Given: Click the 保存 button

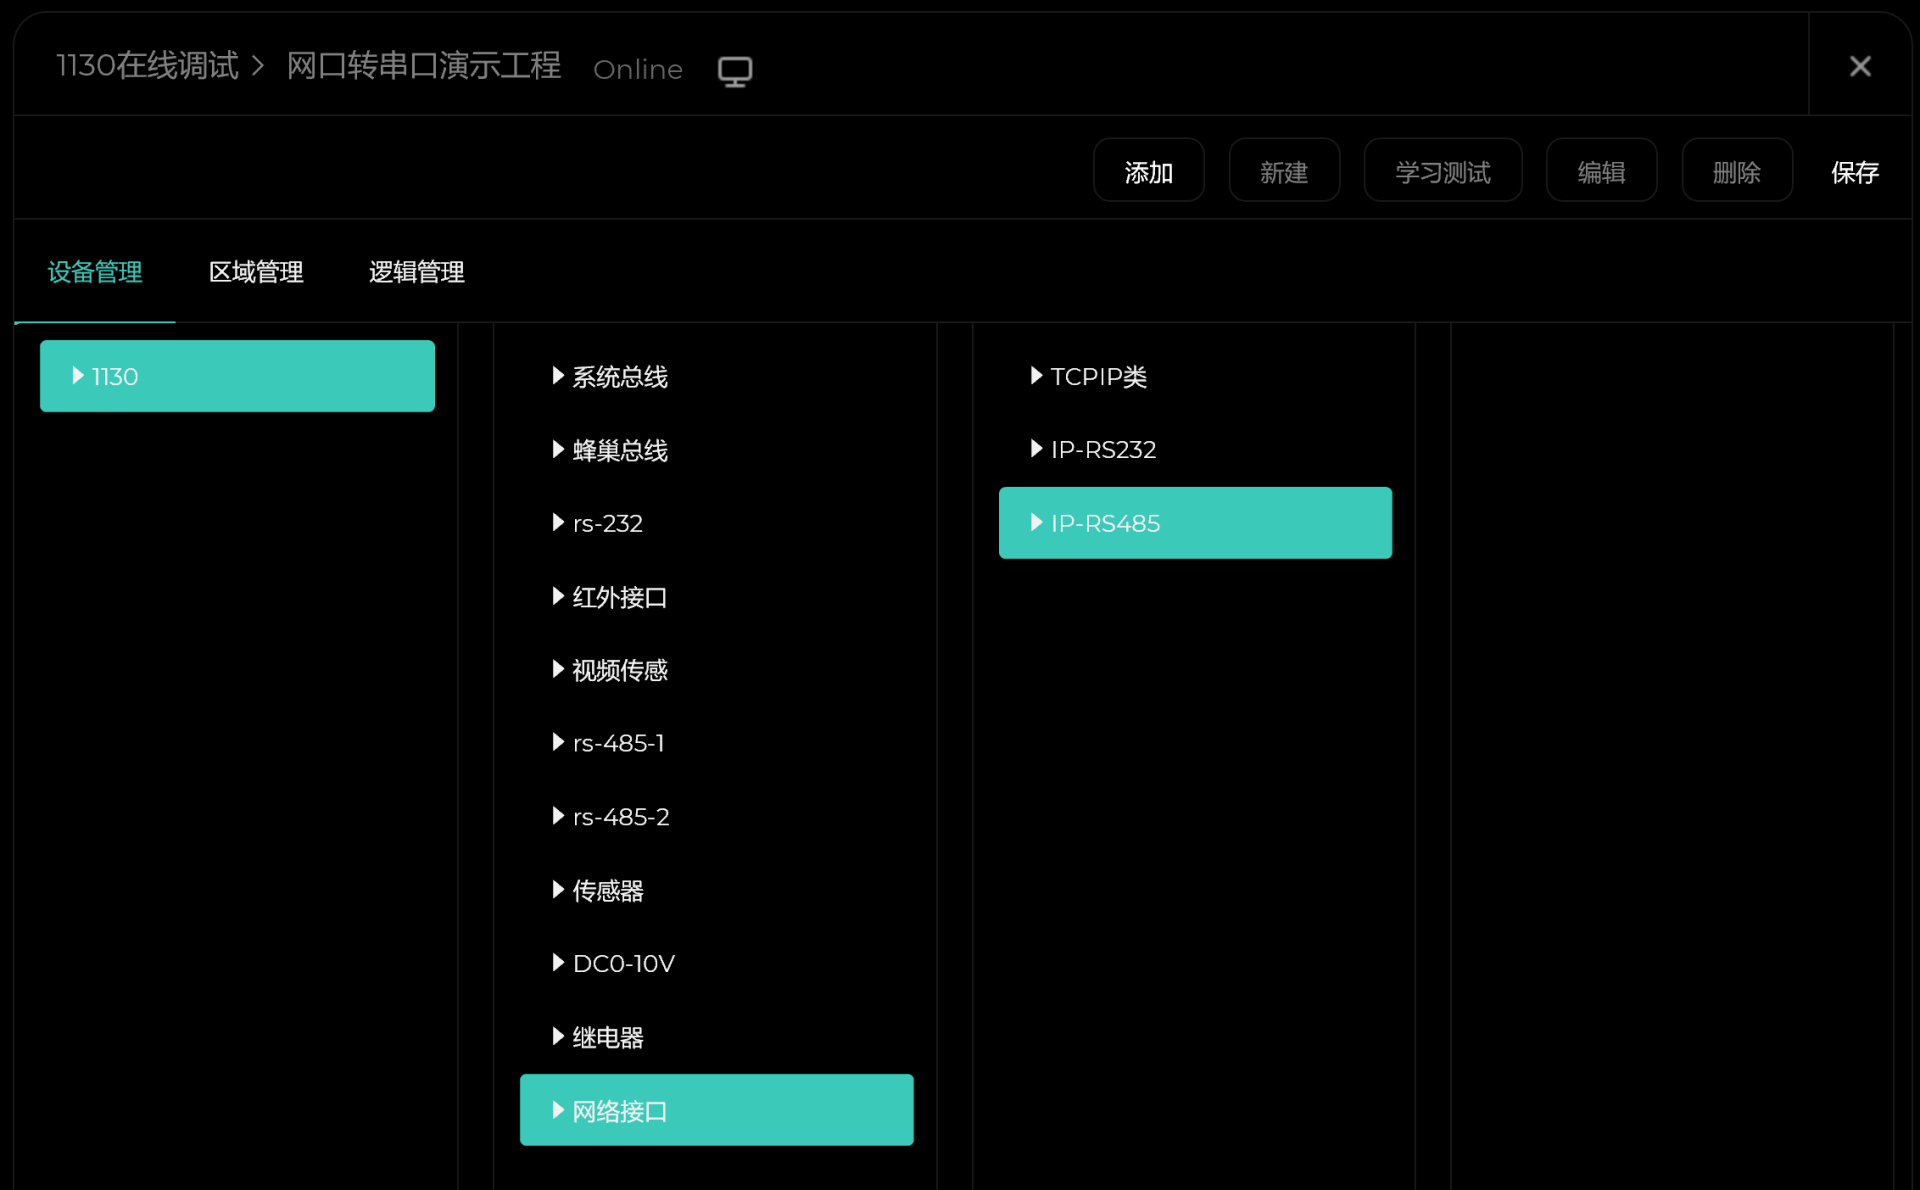Looking at the screenshot, I should tap(1854, 172).
